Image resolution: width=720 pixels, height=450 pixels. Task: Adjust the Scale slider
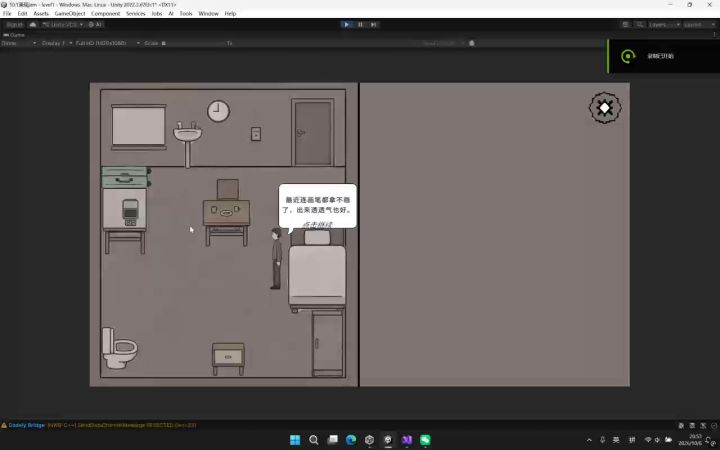tap(193, 43)
